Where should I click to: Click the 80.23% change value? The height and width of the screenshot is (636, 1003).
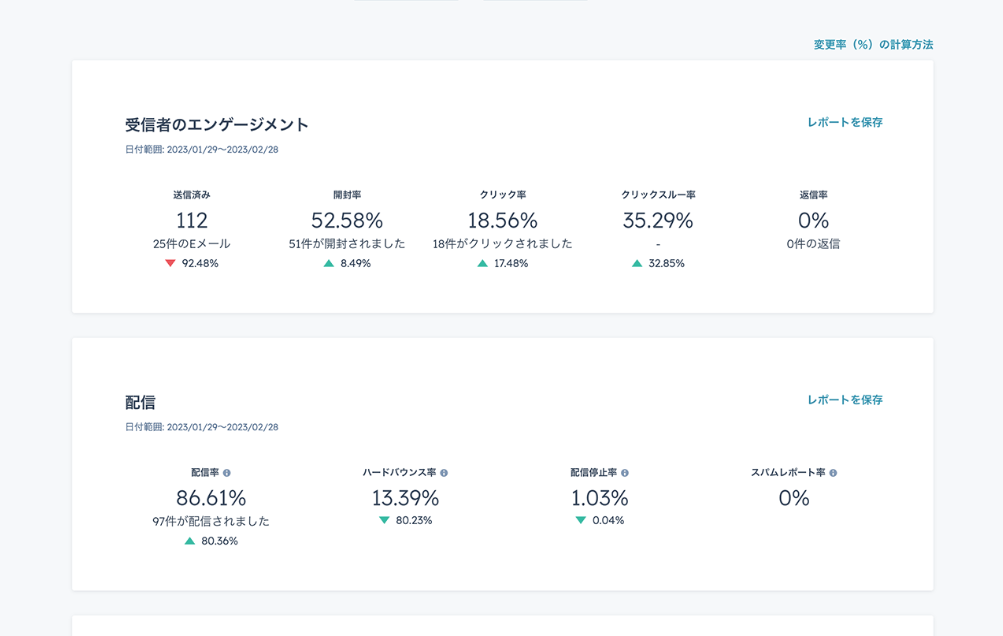tap(414, 520)
